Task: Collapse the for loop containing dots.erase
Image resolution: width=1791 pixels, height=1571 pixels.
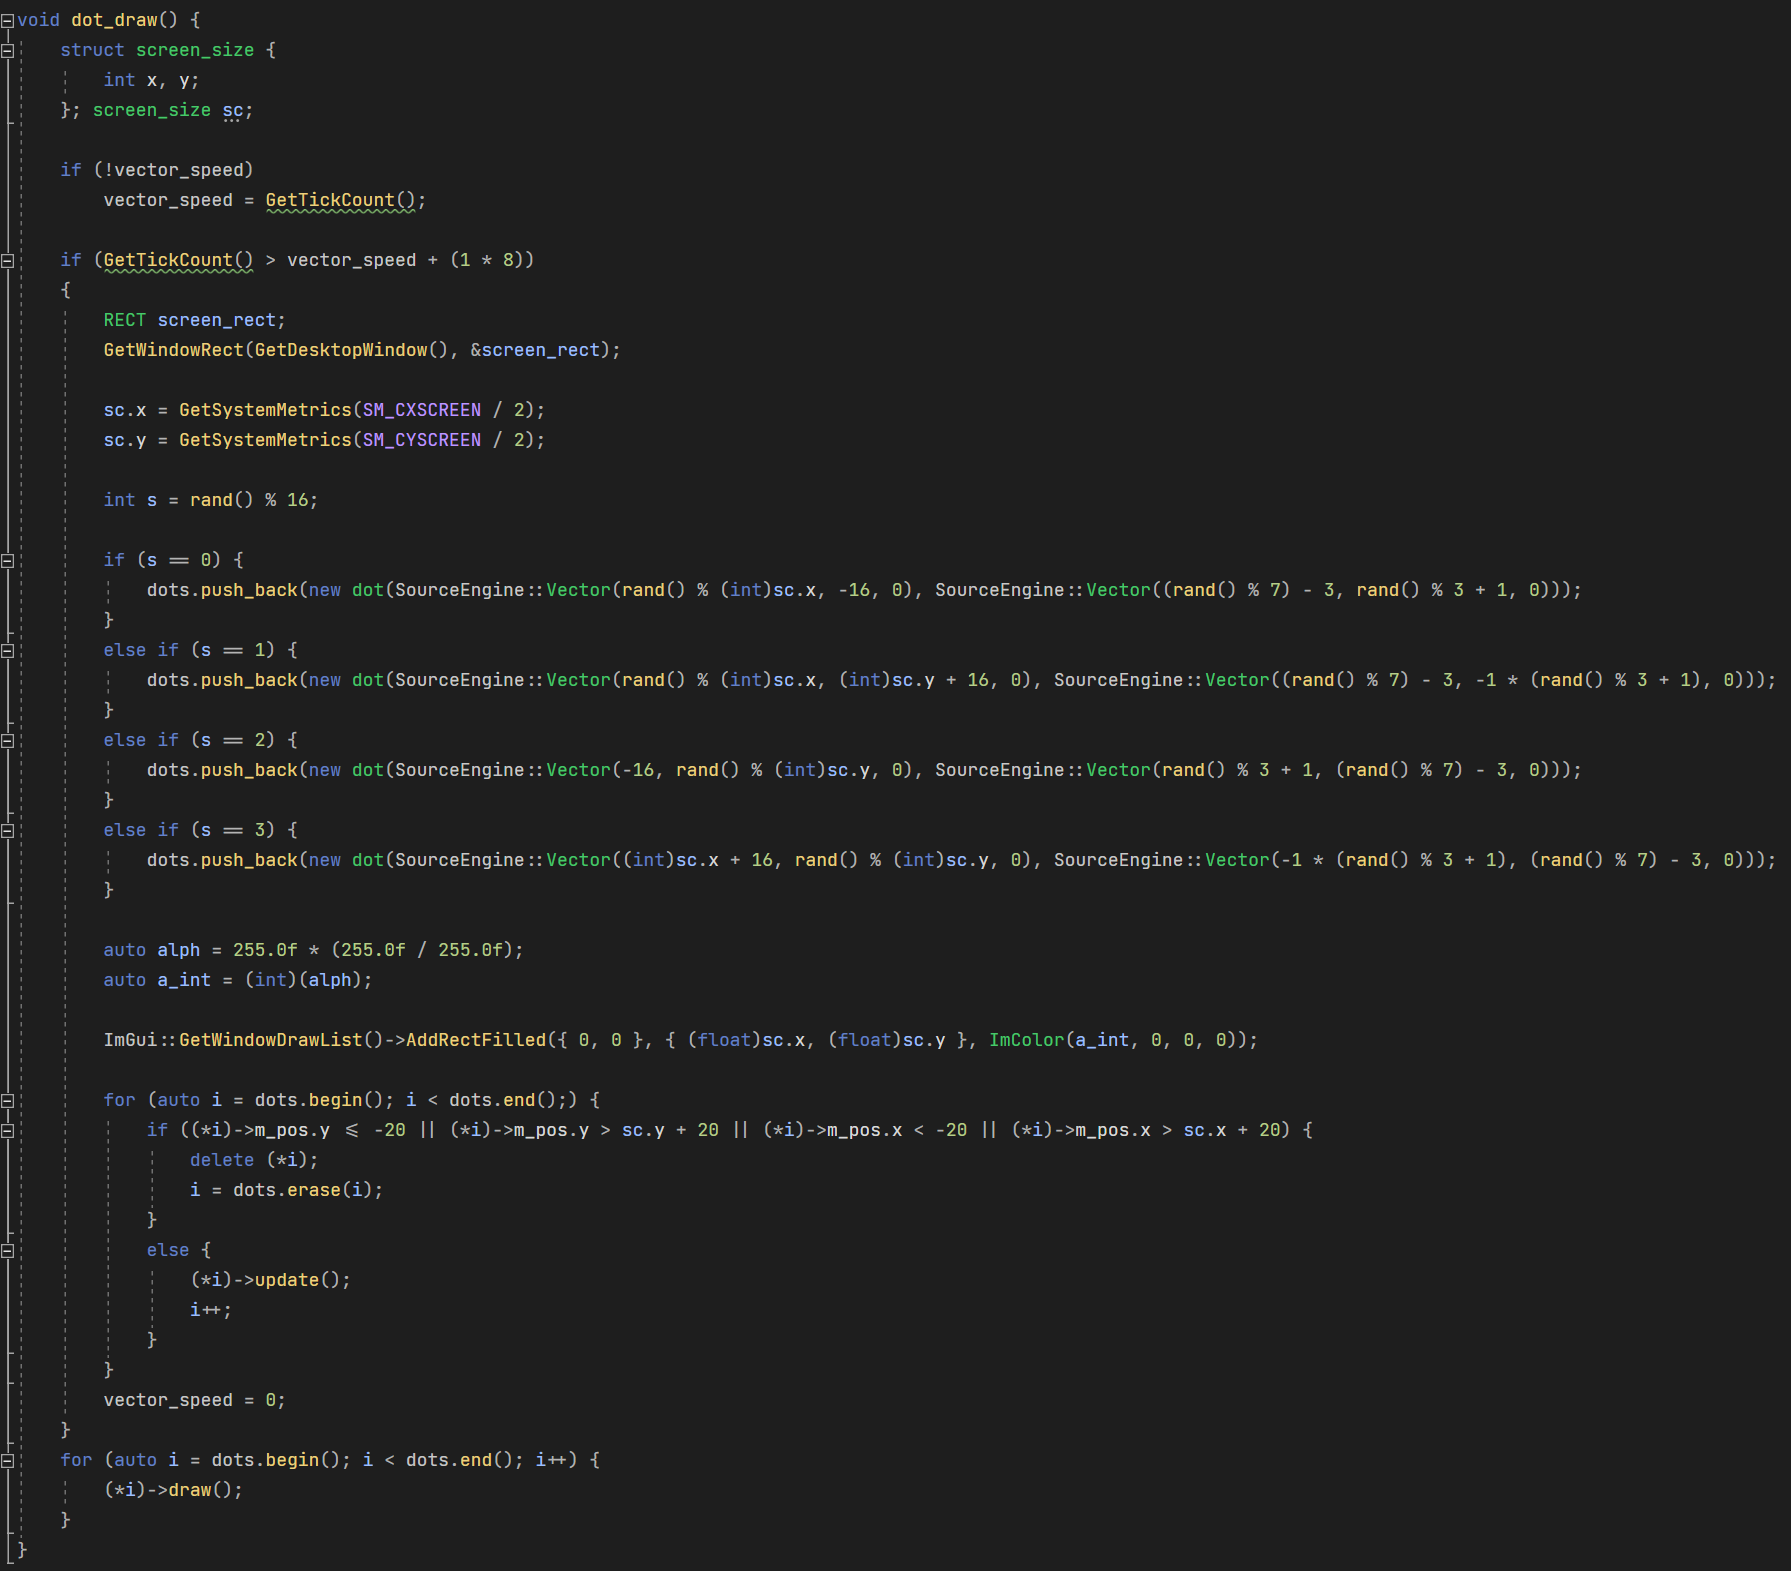Action: (x=7, y=1101)
